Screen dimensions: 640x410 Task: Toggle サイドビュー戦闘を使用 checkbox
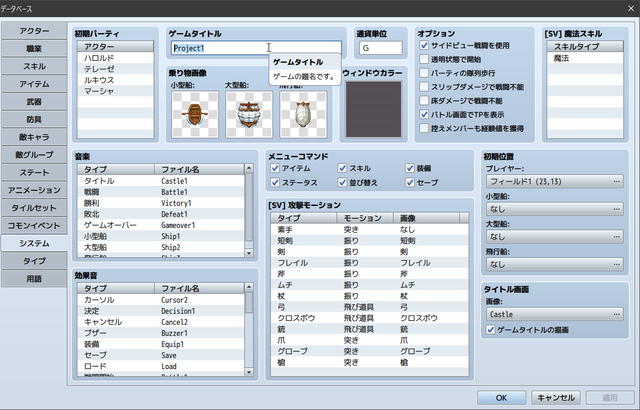point(424,45)
